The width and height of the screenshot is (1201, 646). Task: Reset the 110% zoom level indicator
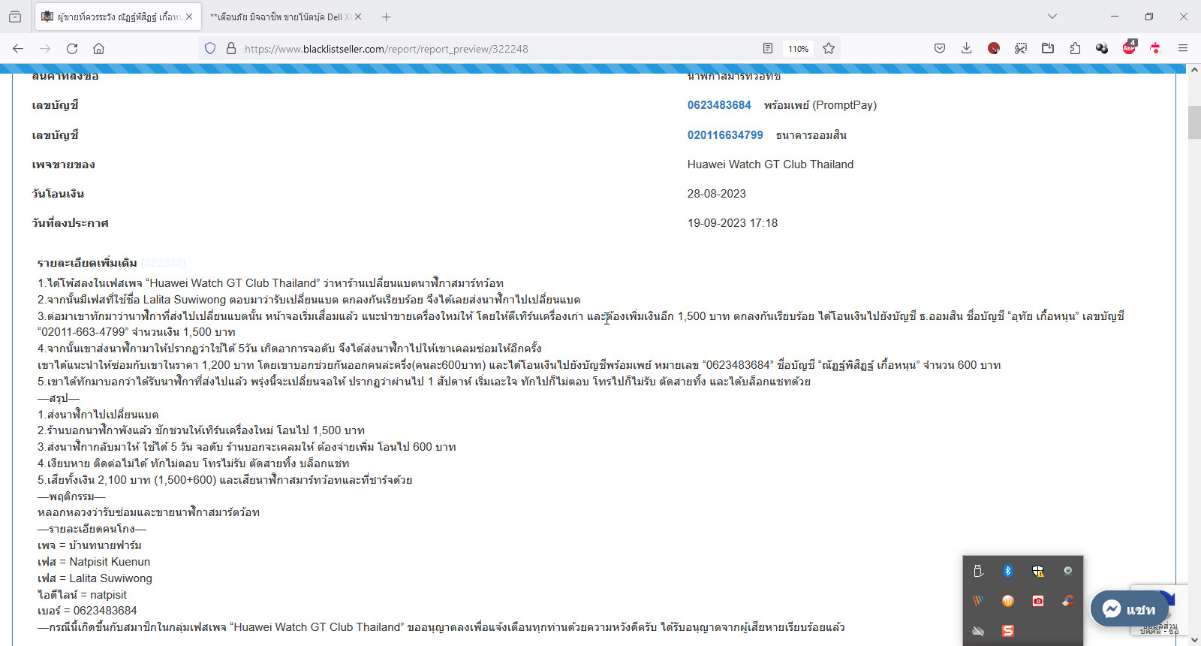point(797,48)
